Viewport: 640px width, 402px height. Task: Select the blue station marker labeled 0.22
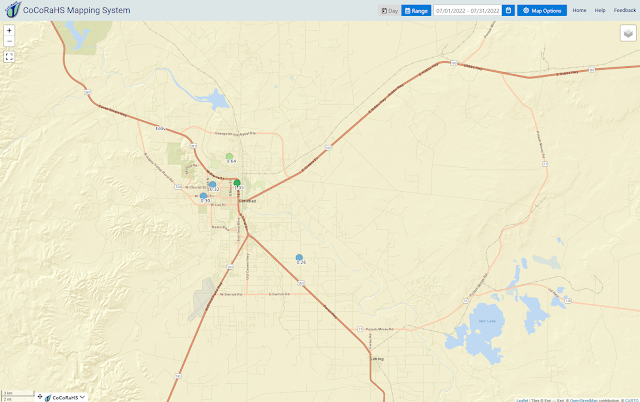point(212,184)
